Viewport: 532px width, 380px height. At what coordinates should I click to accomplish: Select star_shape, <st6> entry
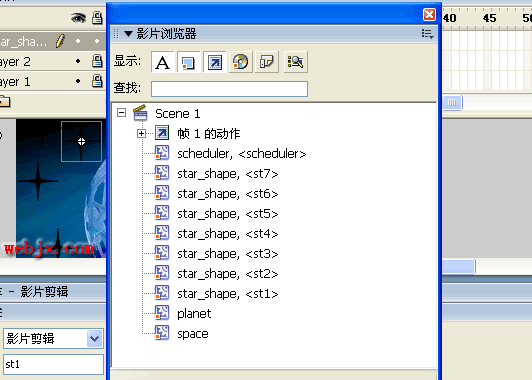[x=228, y=194]
